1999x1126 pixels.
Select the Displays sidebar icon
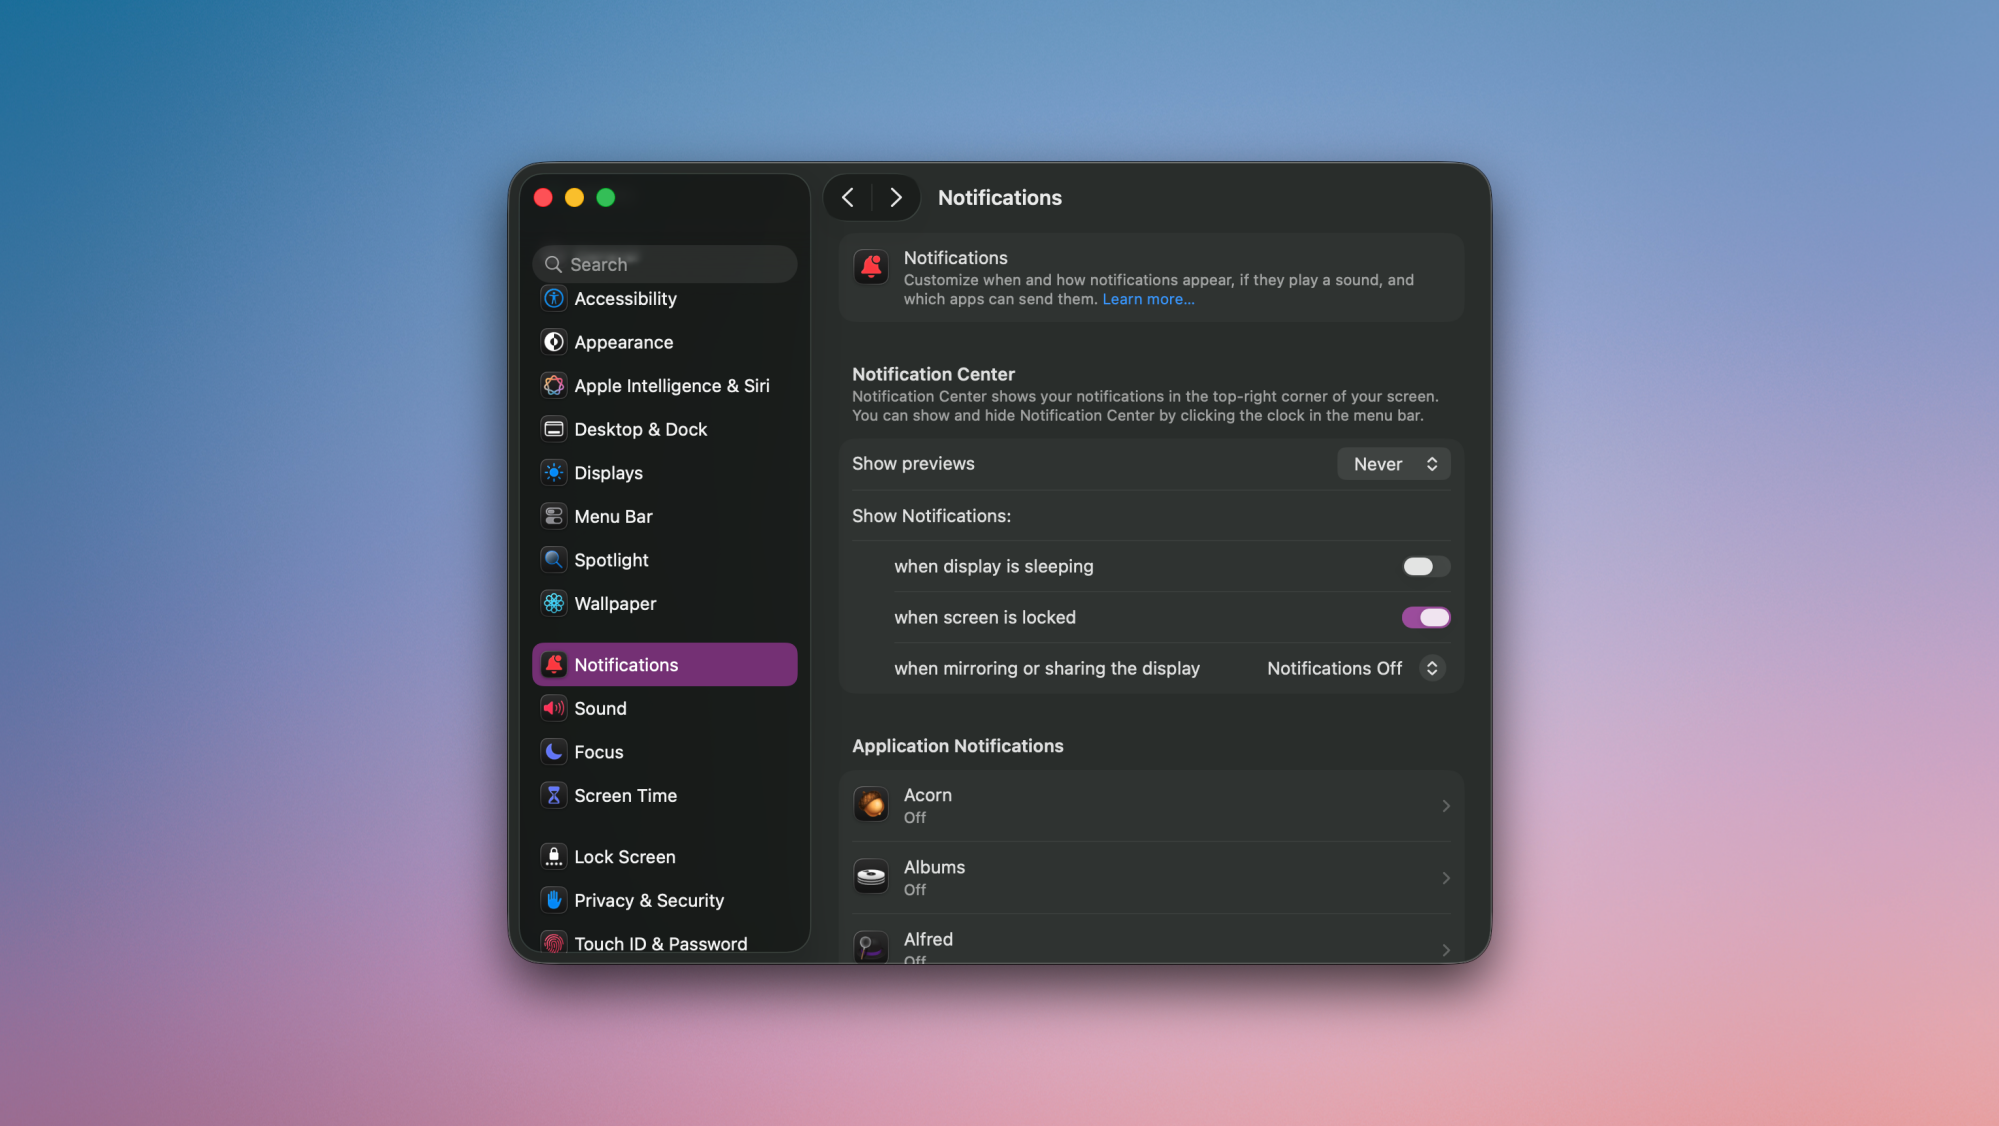click(554, 472)
